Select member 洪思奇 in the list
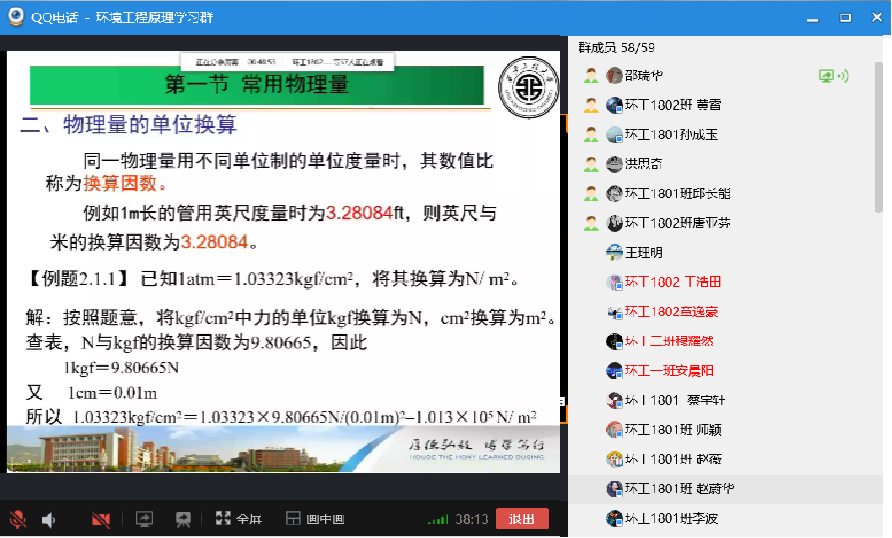The image size is (892, 538). (x=642, y=164)
